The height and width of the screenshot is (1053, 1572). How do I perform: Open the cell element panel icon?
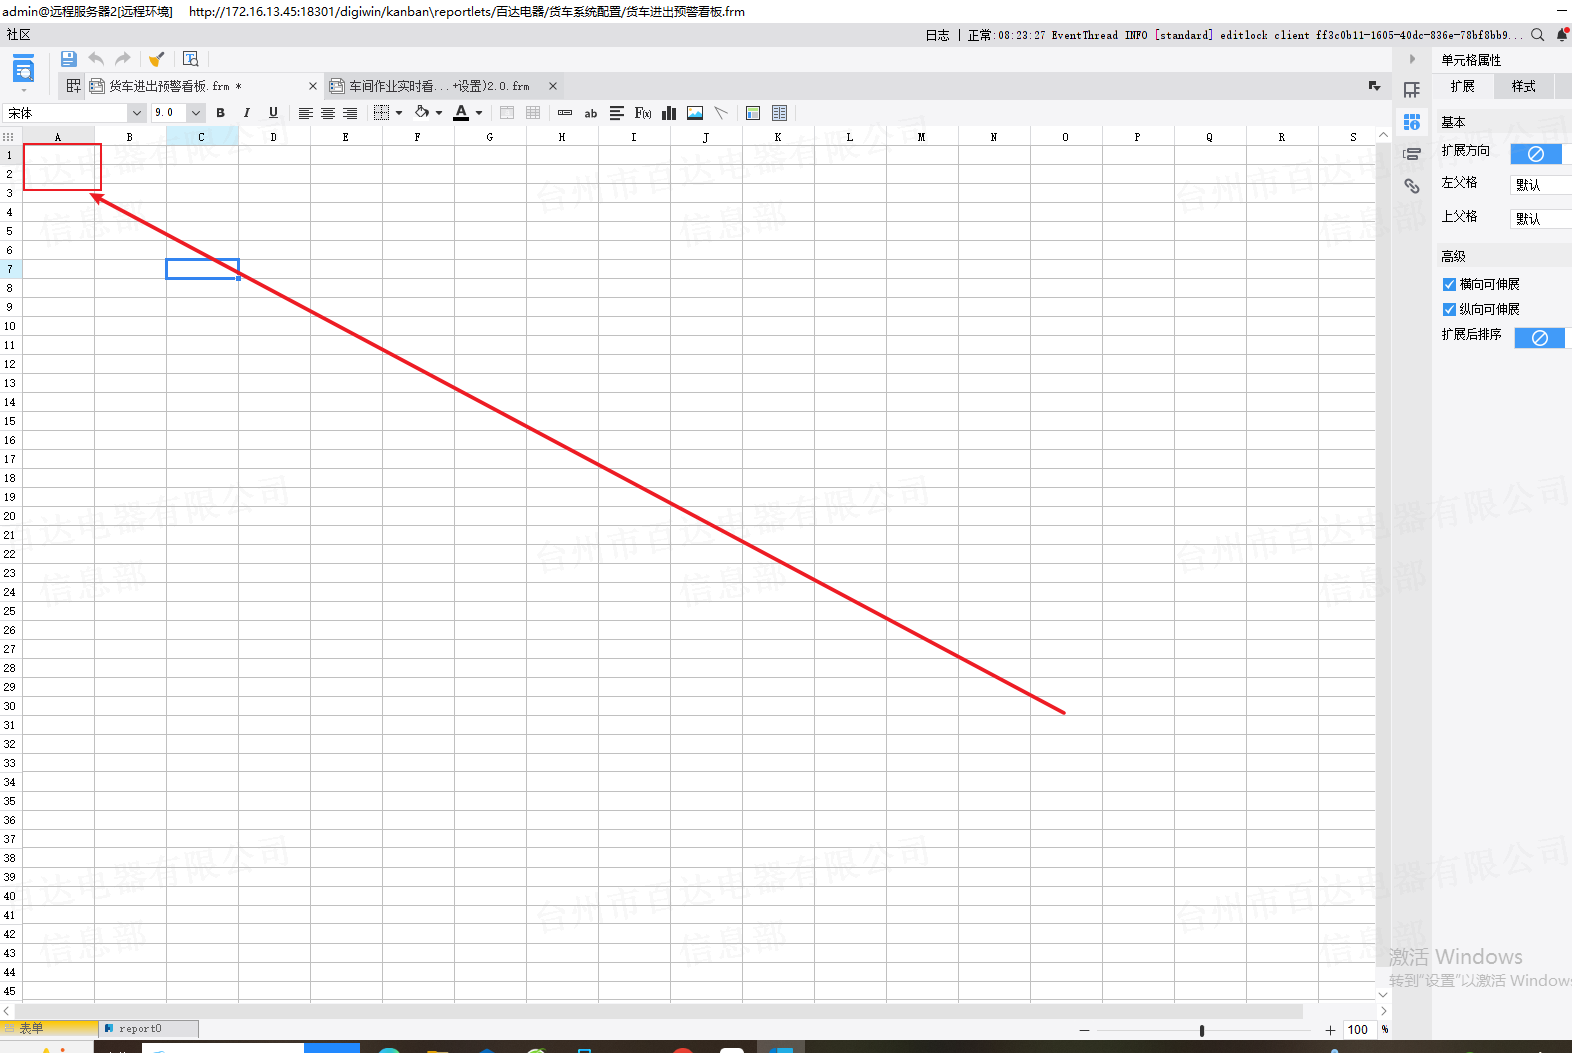(1412, 90)
